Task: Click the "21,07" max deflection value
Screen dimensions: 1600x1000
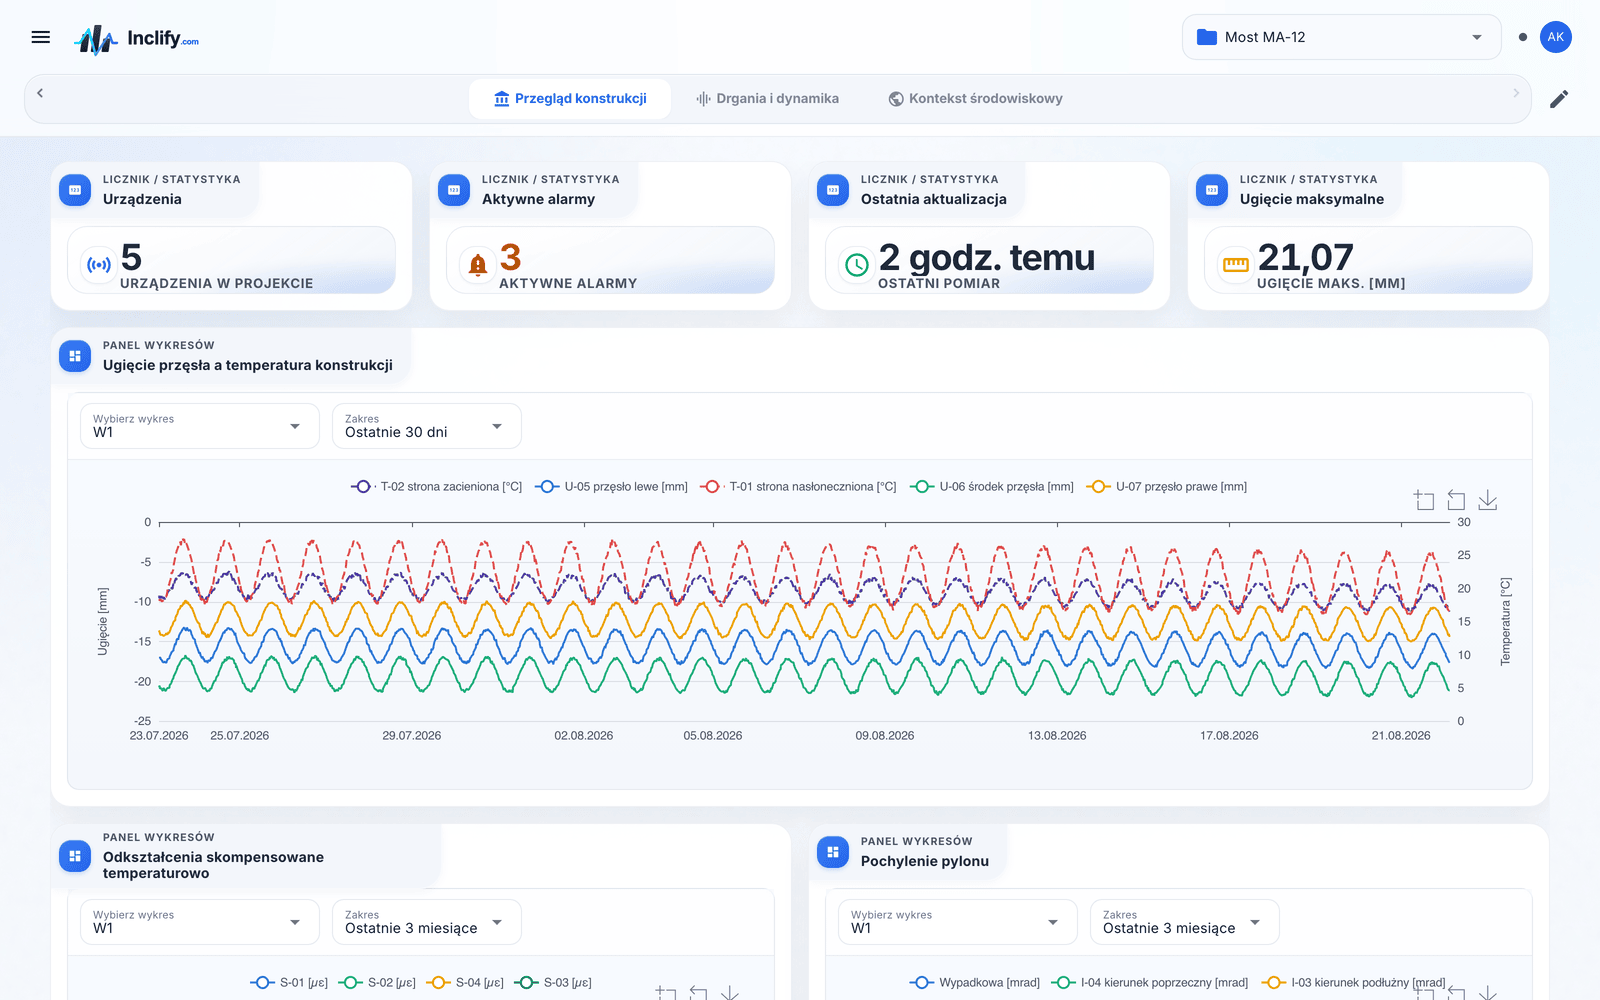Action: (1306, 258)
